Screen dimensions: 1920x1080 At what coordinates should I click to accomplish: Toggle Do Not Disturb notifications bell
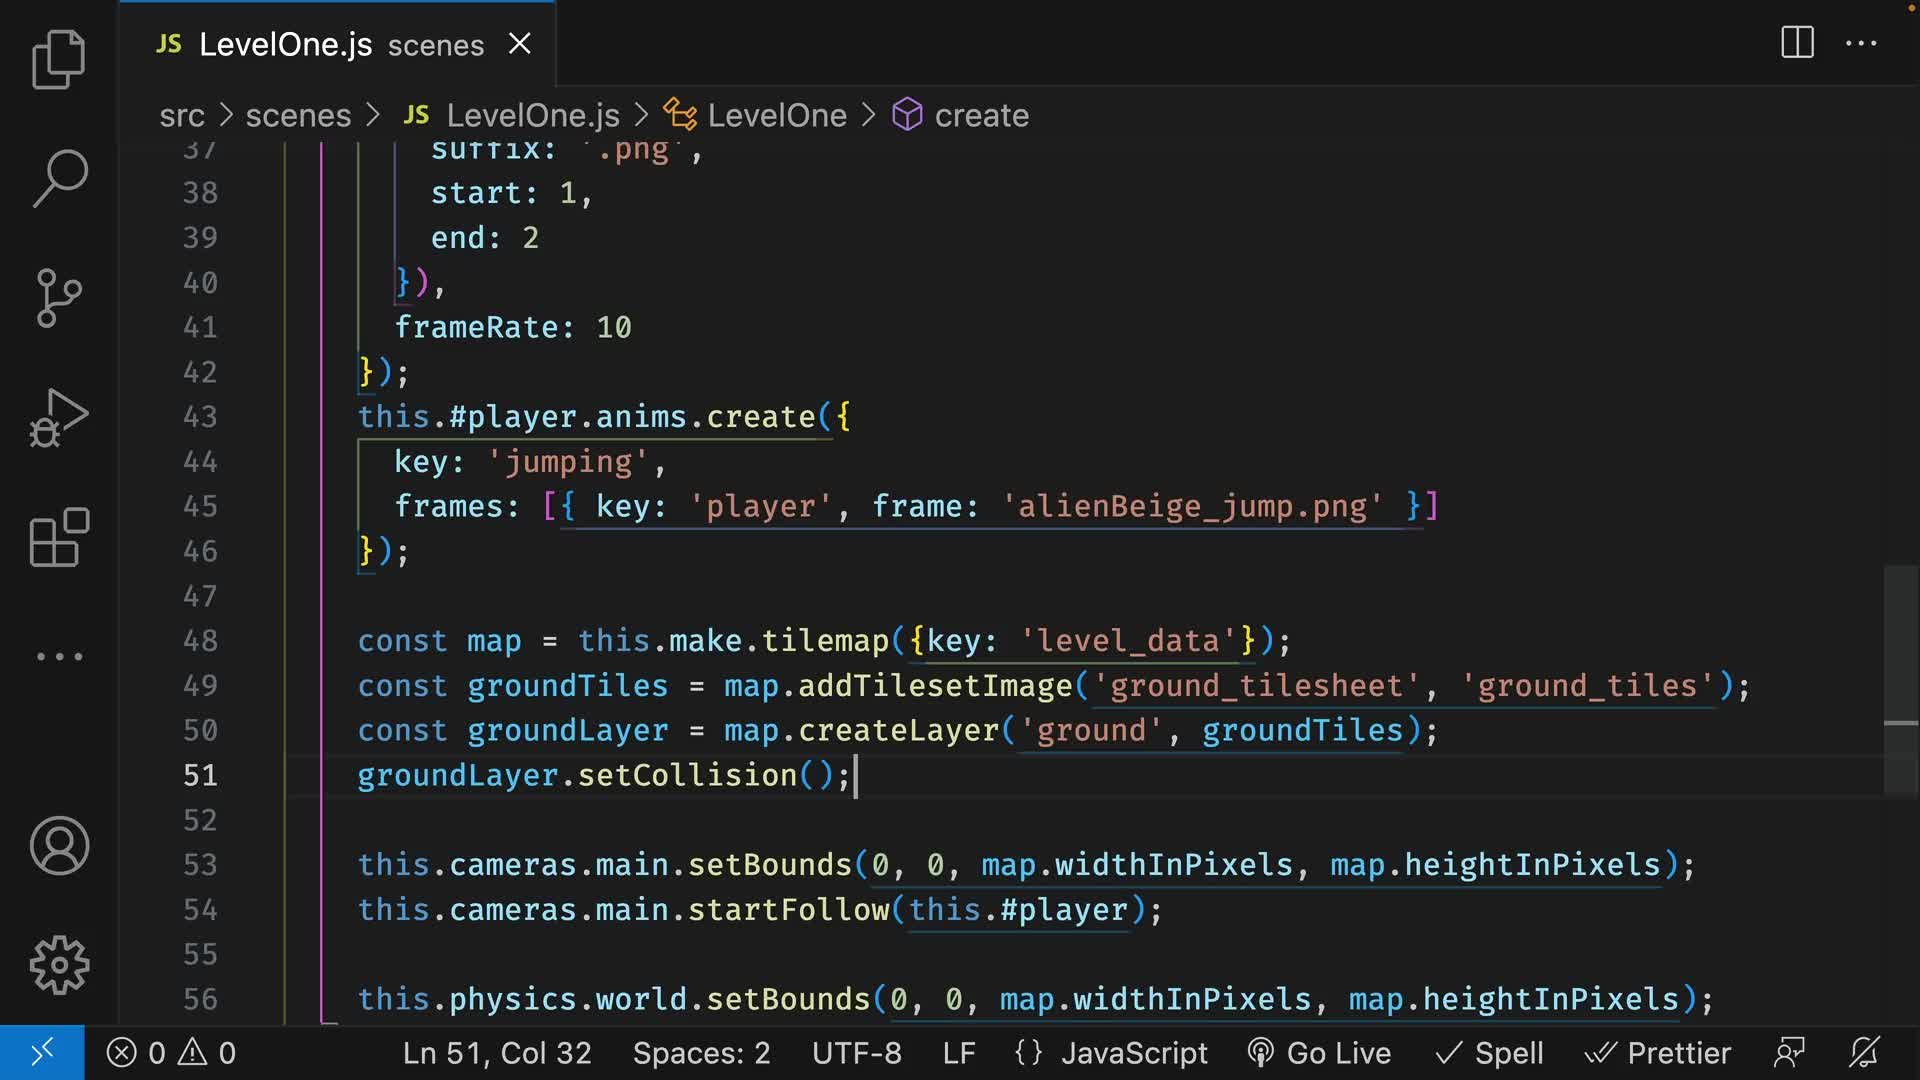1864,1052
